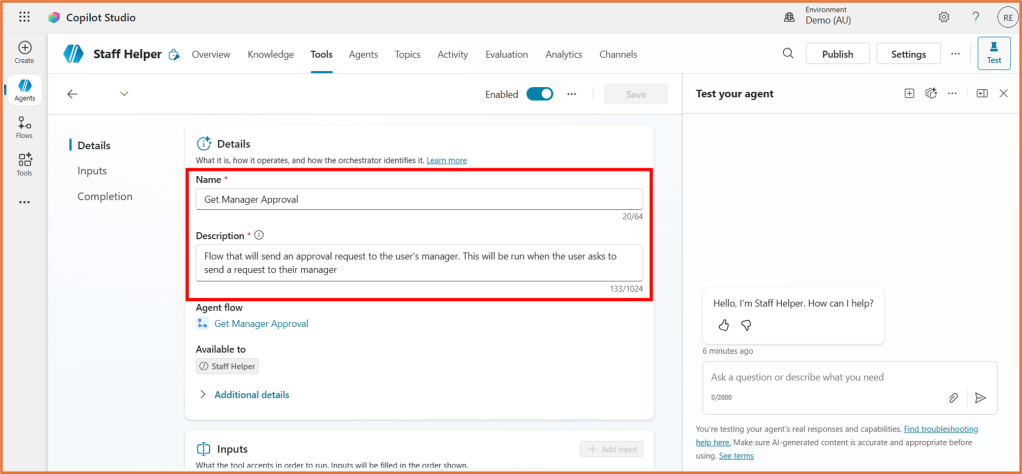Click into the Description text area
1022x474 pixels.
419,263
